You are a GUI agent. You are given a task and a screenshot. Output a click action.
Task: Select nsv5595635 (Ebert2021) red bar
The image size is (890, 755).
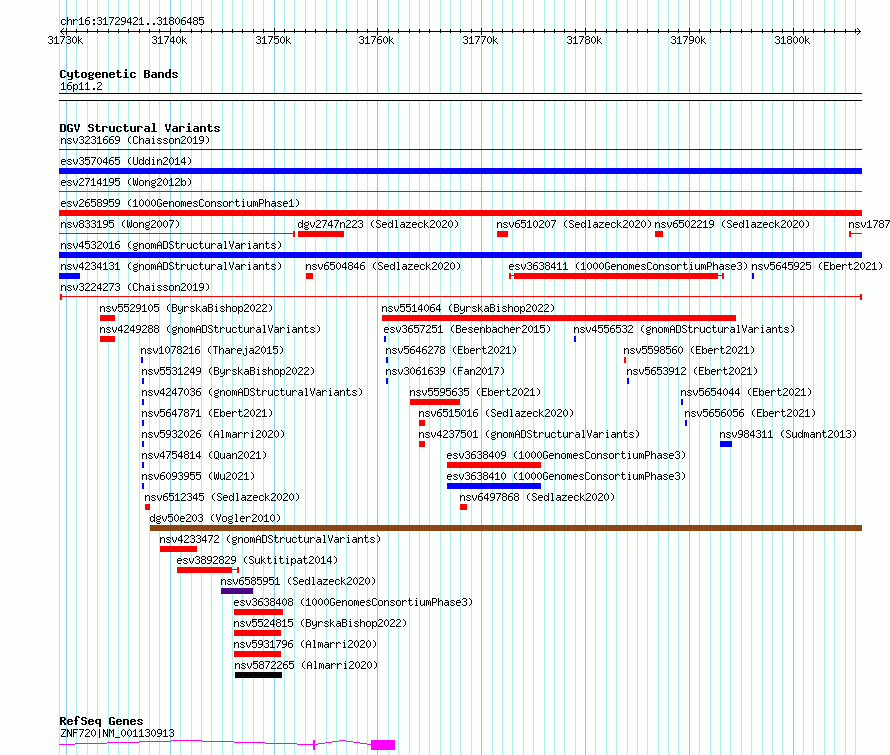[435, 402]
